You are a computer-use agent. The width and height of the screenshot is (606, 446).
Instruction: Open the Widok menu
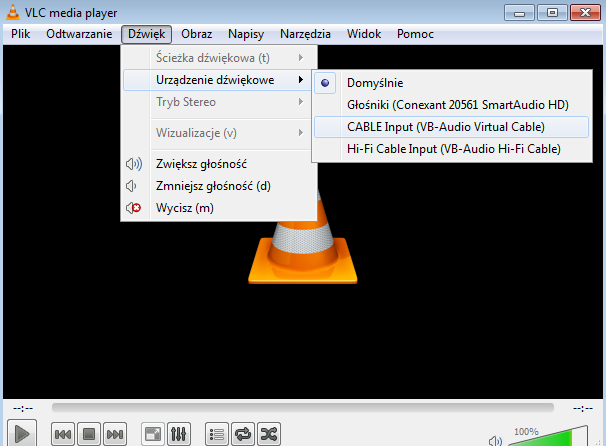click(x=364, y=34)
